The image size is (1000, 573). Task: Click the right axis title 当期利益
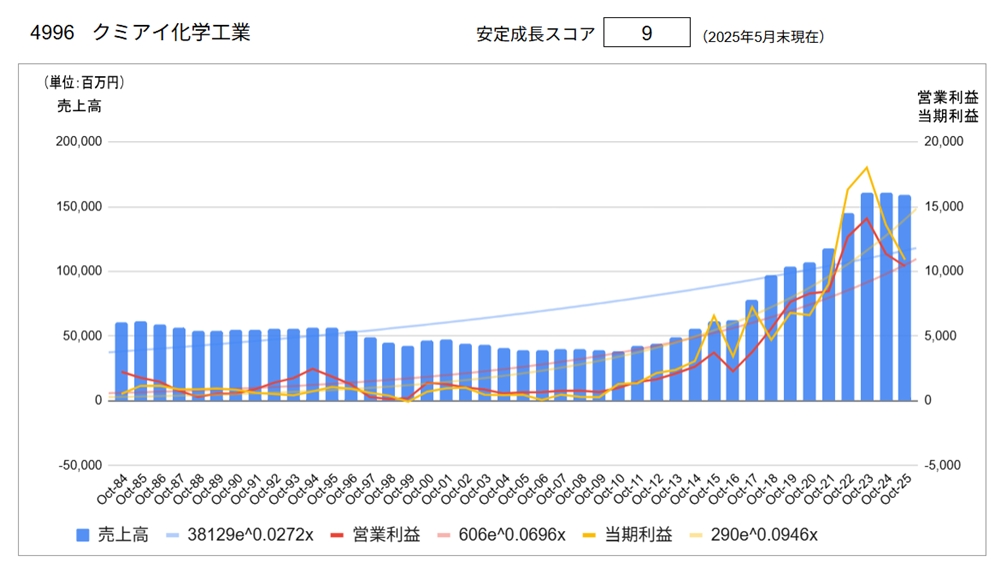pyautogui.click(x=948, y=115)
